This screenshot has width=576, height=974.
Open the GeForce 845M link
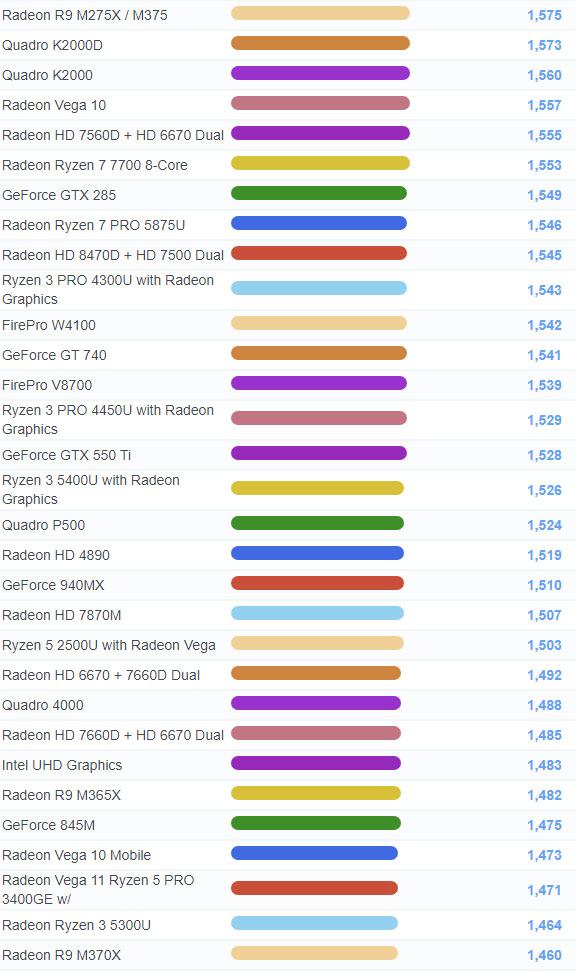click(48, 825)
